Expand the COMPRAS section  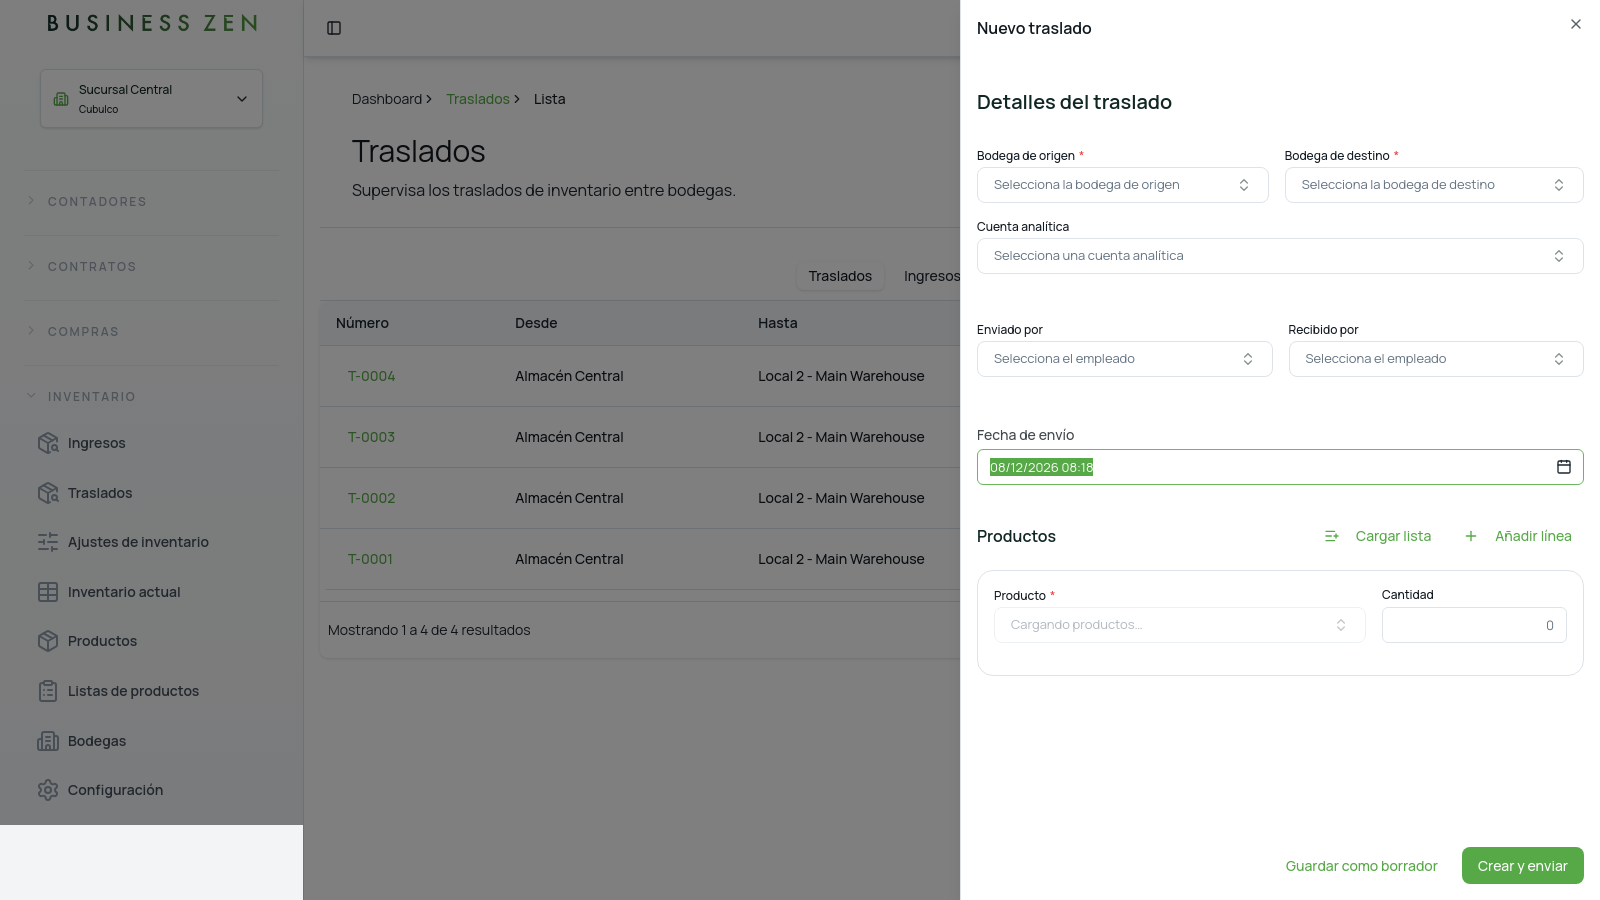82,332
